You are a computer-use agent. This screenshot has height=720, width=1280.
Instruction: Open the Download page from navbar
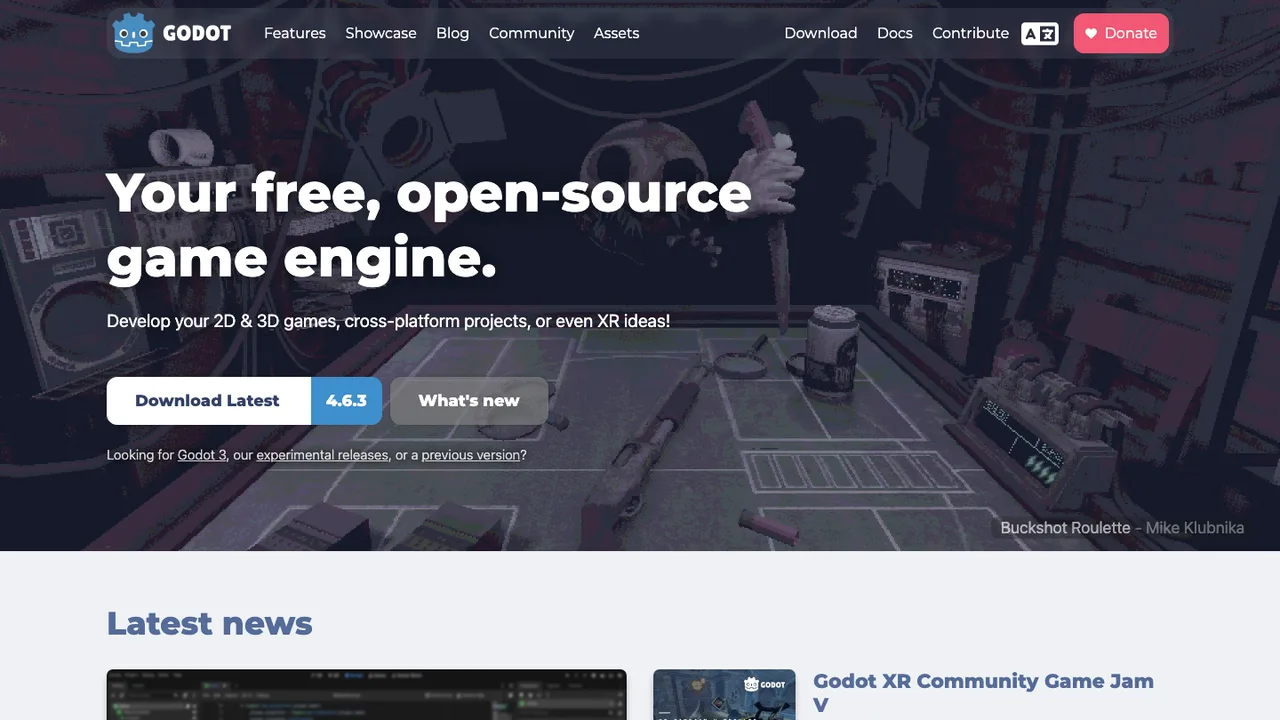coord(820,33)
